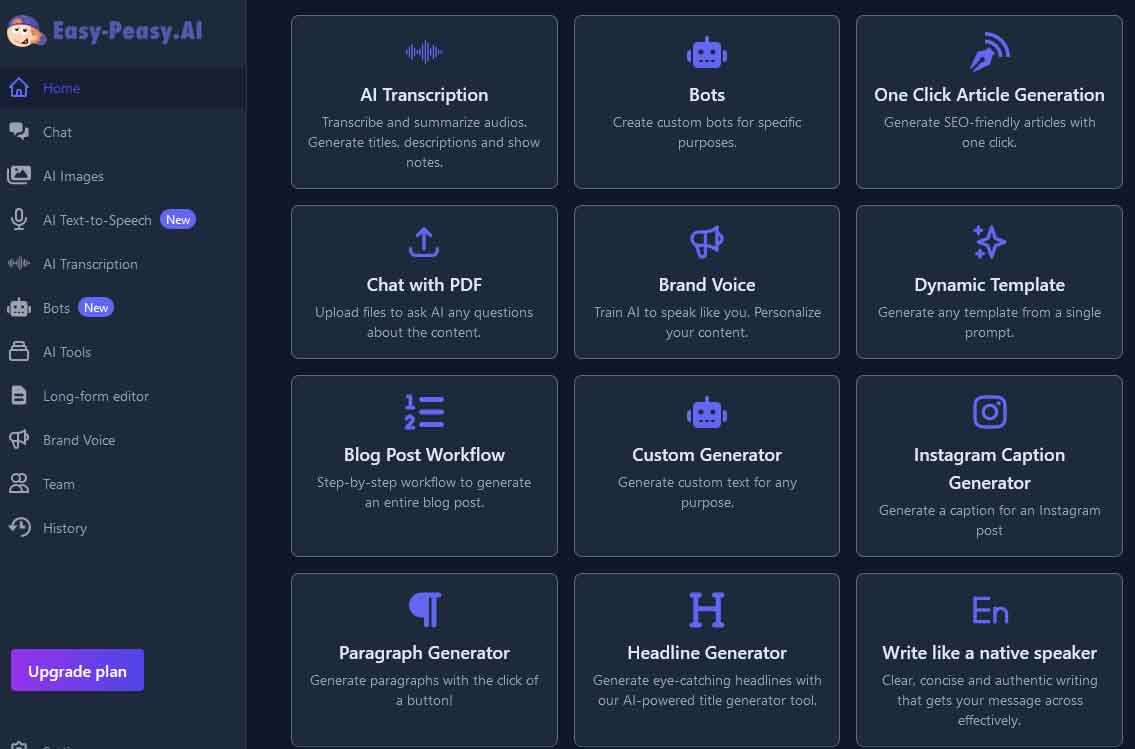Open the Team page in sidebar
Viewport: 1135px width, 749px height.
pyautogui.click(x=59, y=484)
